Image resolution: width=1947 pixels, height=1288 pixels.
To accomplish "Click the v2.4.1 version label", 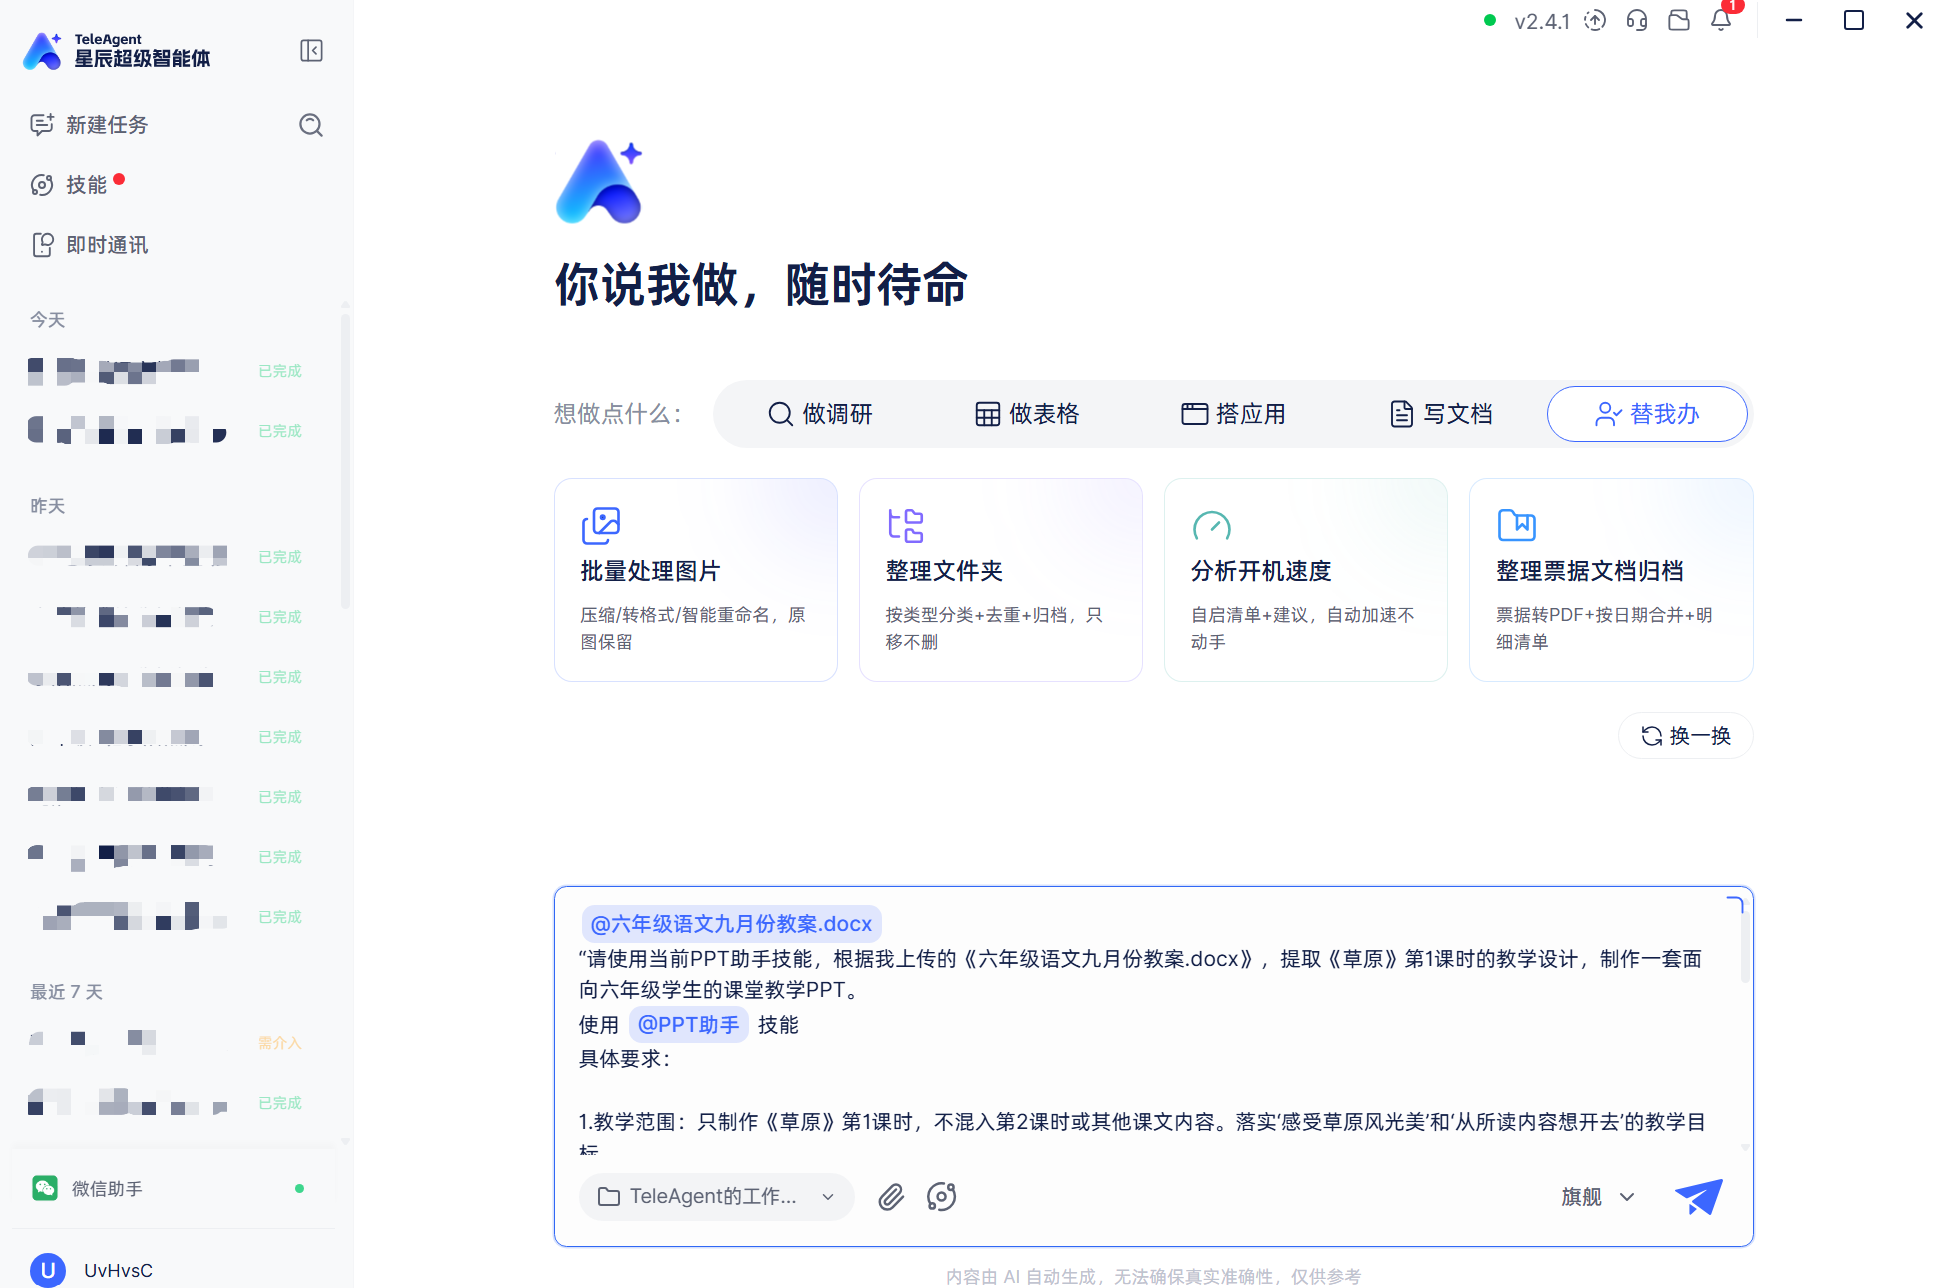I will [x=1542, y=21].
